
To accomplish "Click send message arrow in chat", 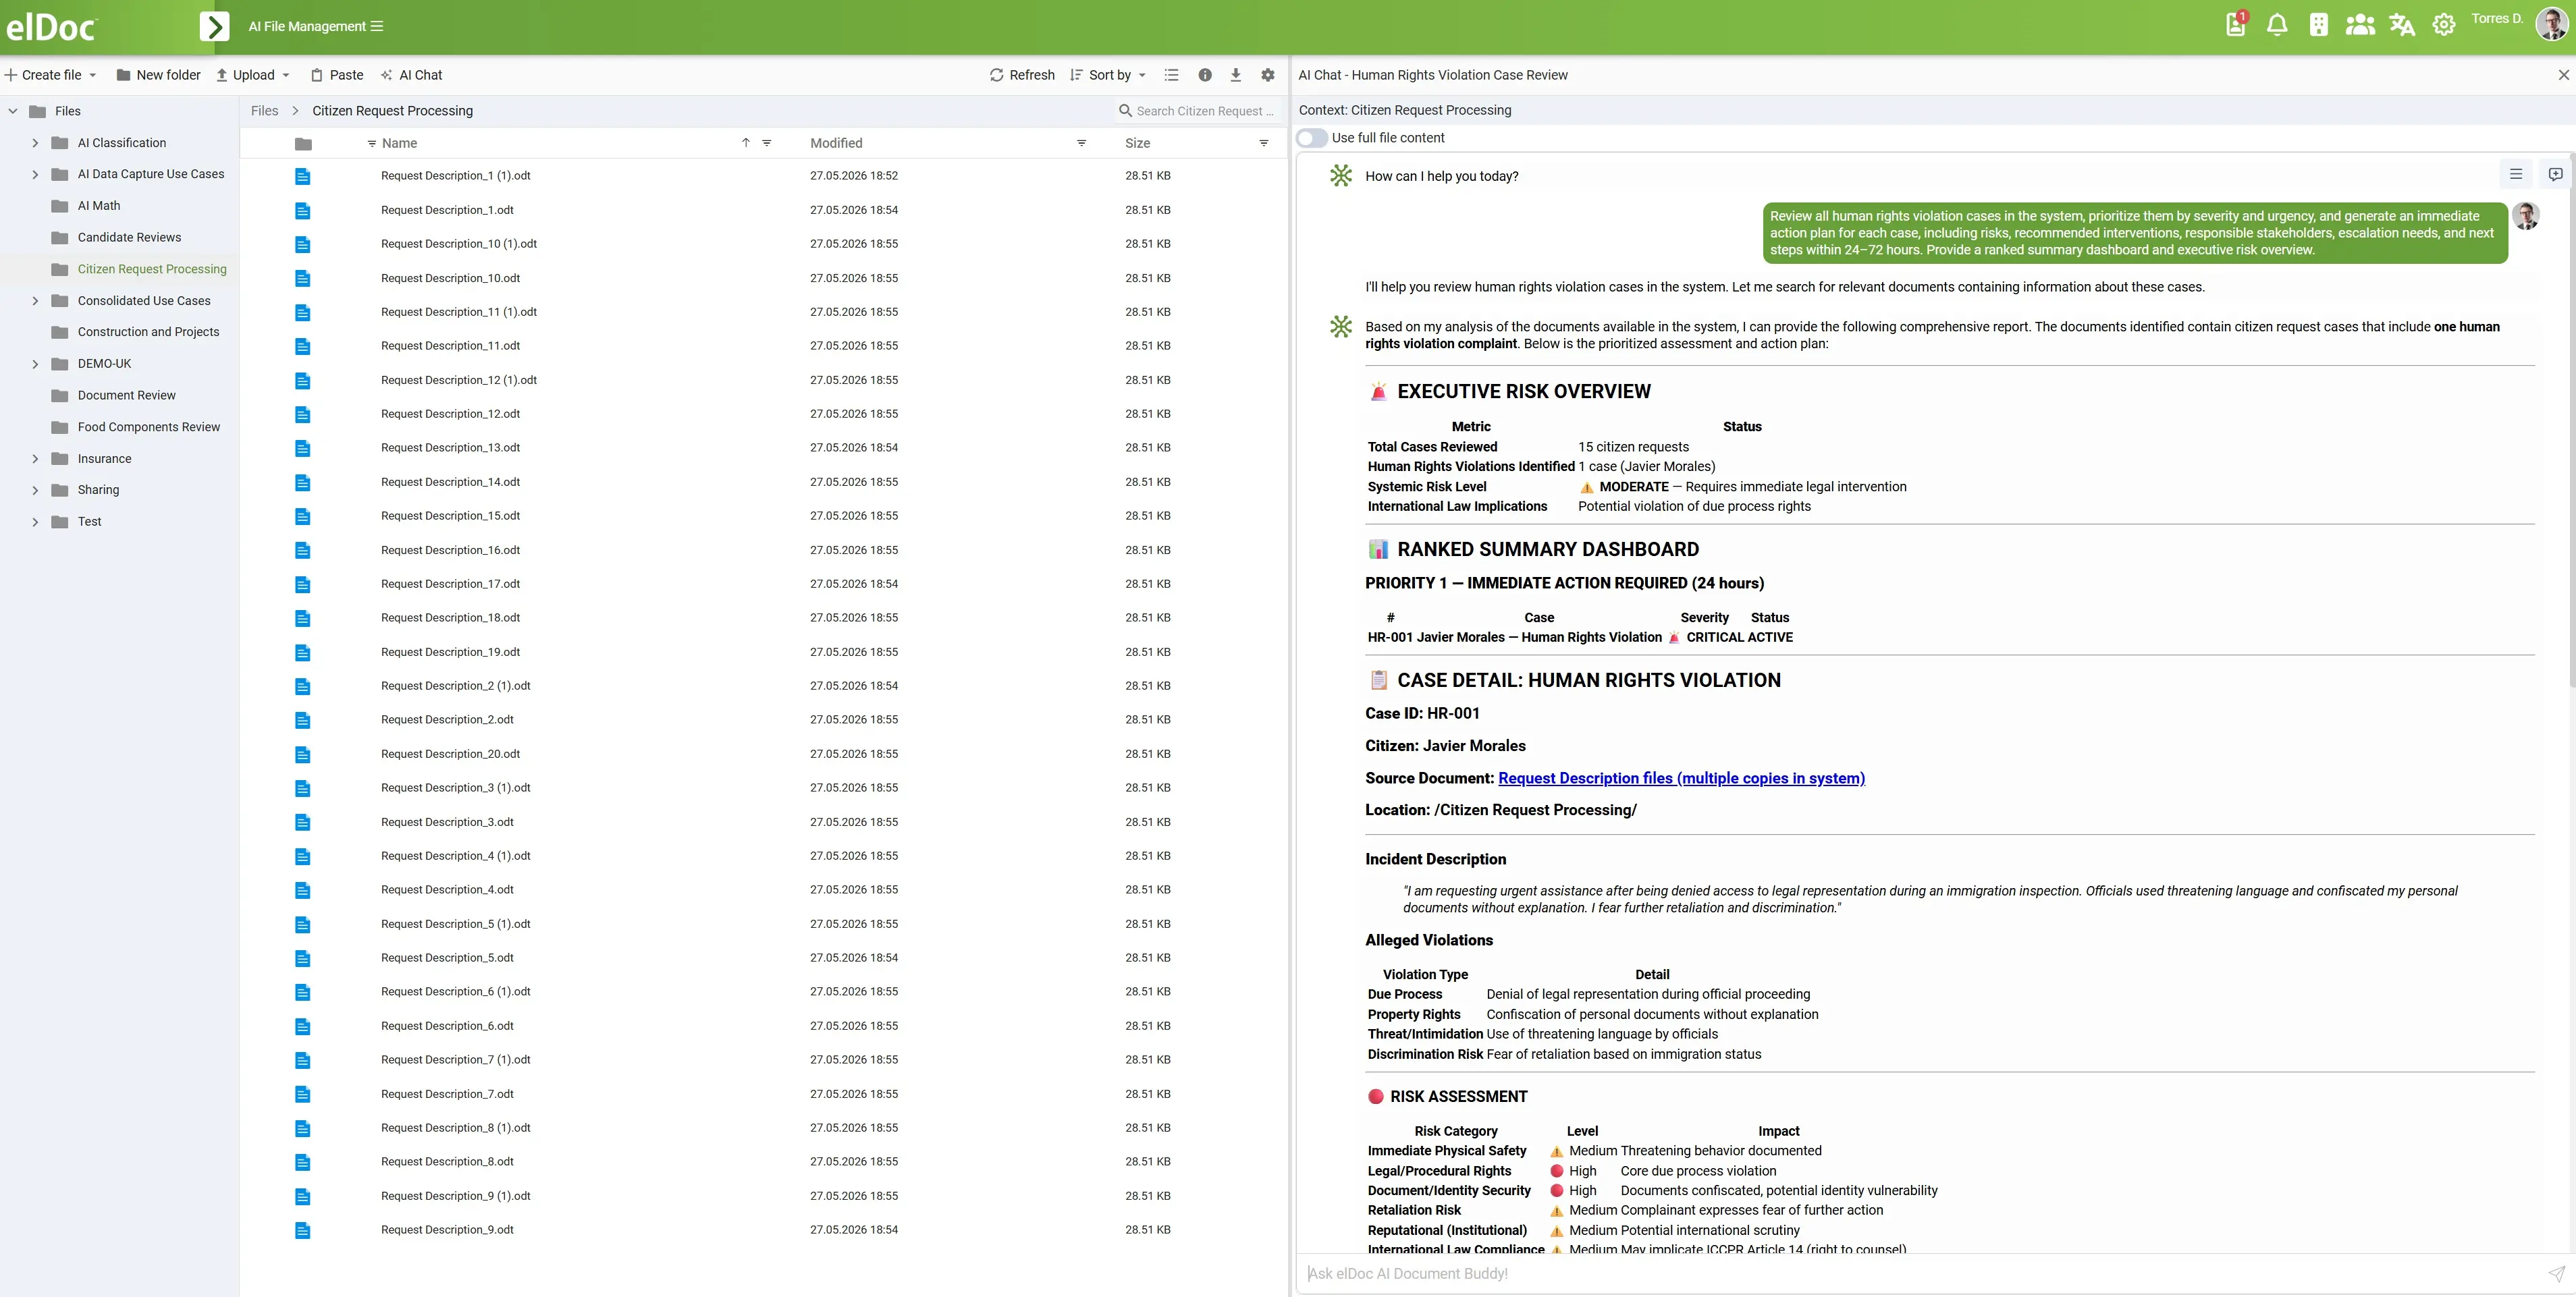I will coord(2555,1273).
